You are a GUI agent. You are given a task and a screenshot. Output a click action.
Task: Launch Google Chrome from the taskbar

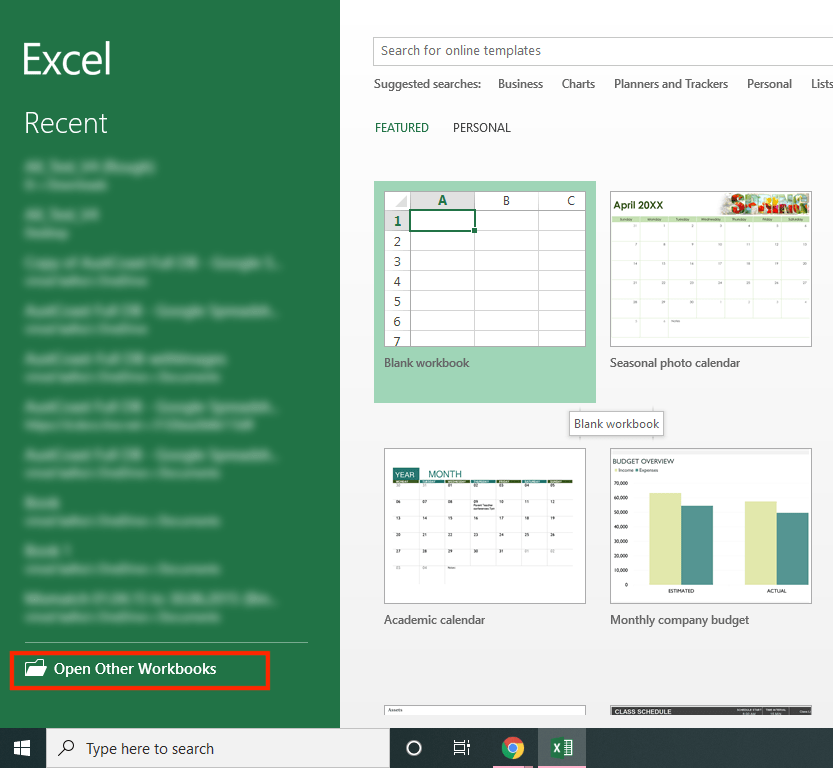pos(513,748)
